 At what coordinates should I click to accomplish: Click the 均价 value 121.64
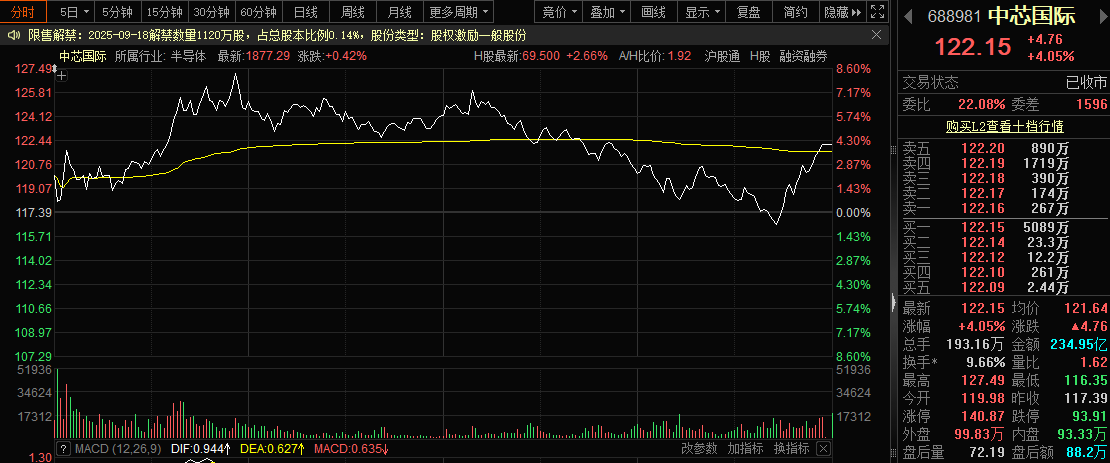click(x=1085, y=309)
